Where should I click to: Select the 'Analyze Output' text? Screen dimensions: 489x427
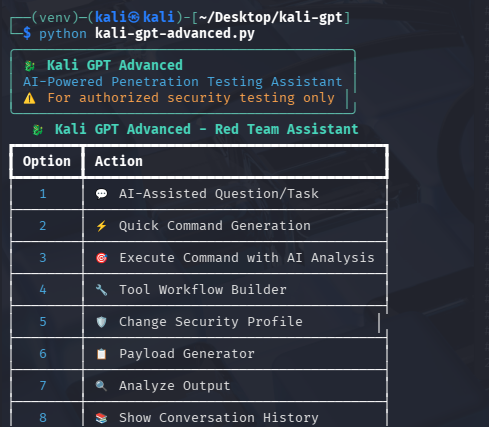click(175, 386)
